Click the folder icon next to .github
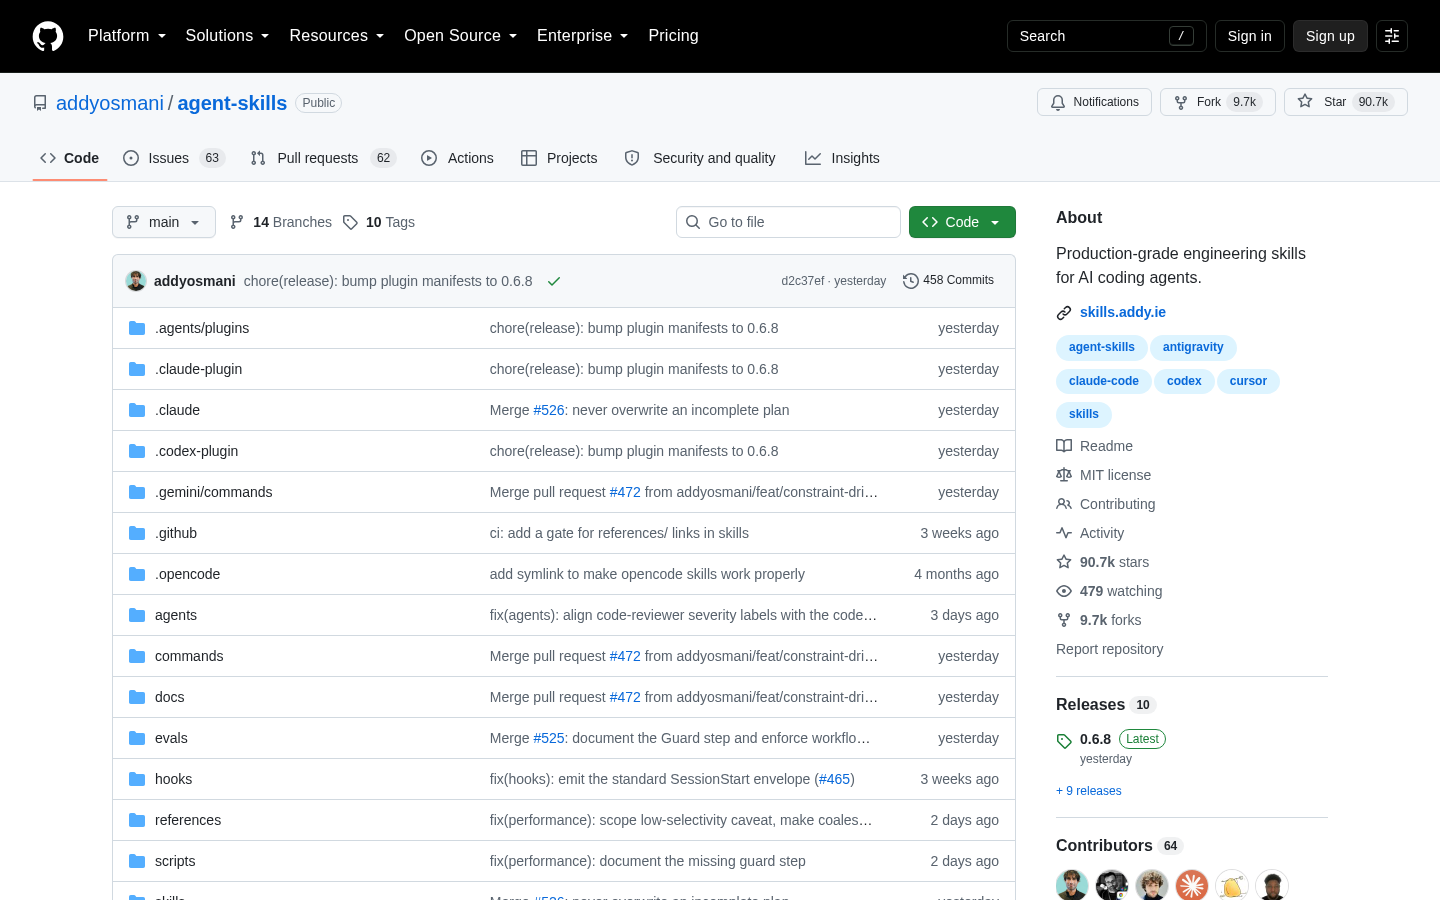This screenshot has height=900, width=1440. coord(137,533)
